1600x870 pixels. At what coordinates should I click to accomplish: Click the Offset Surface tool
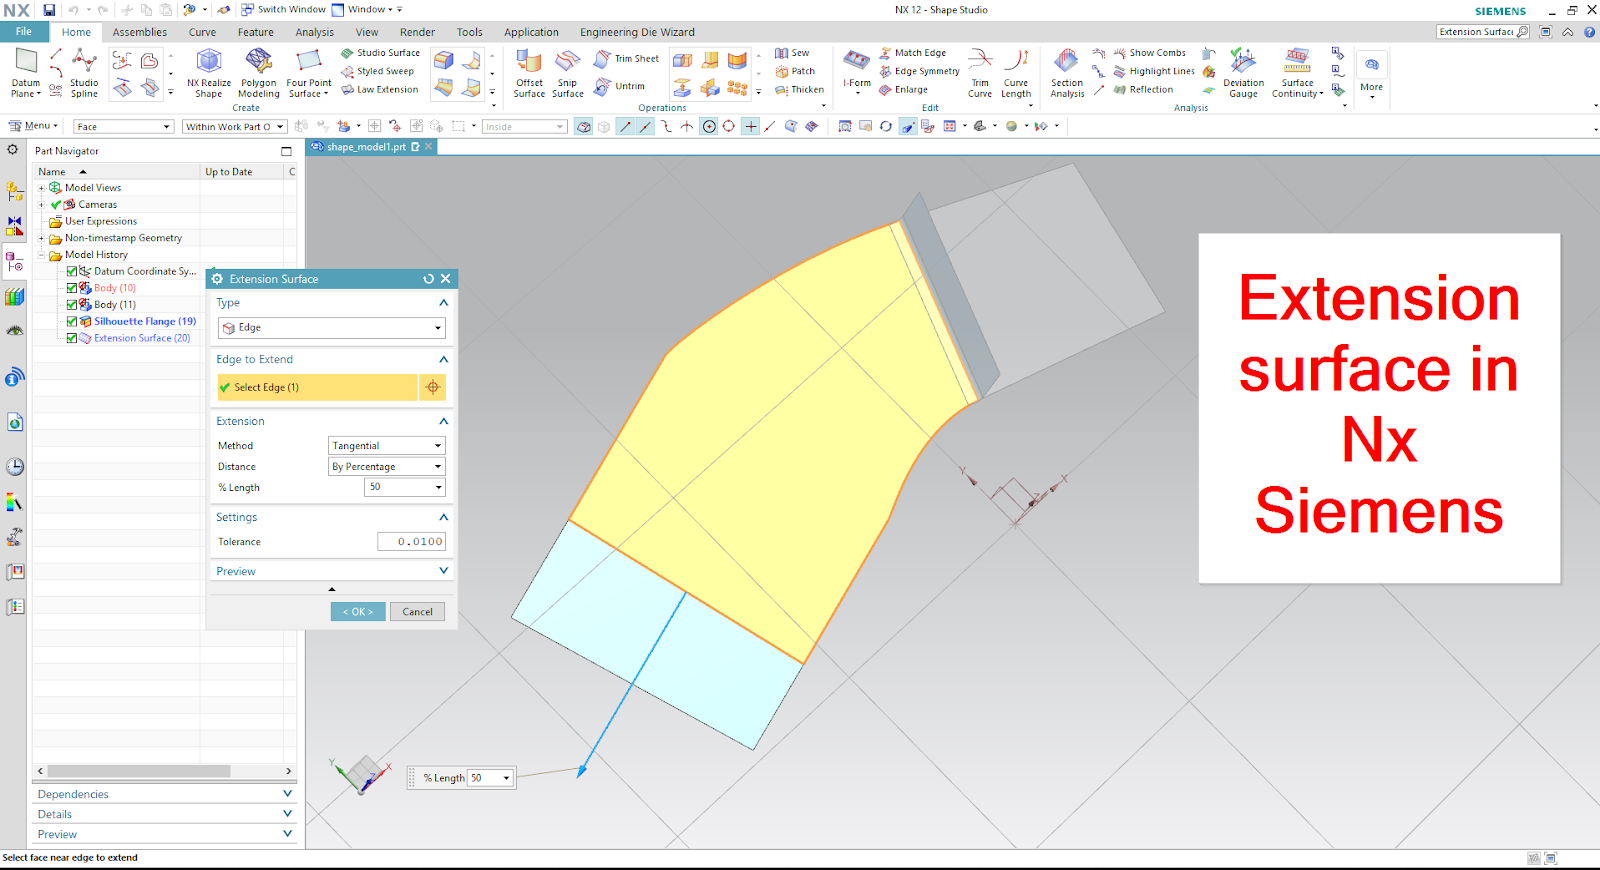[x=529, y=73]
